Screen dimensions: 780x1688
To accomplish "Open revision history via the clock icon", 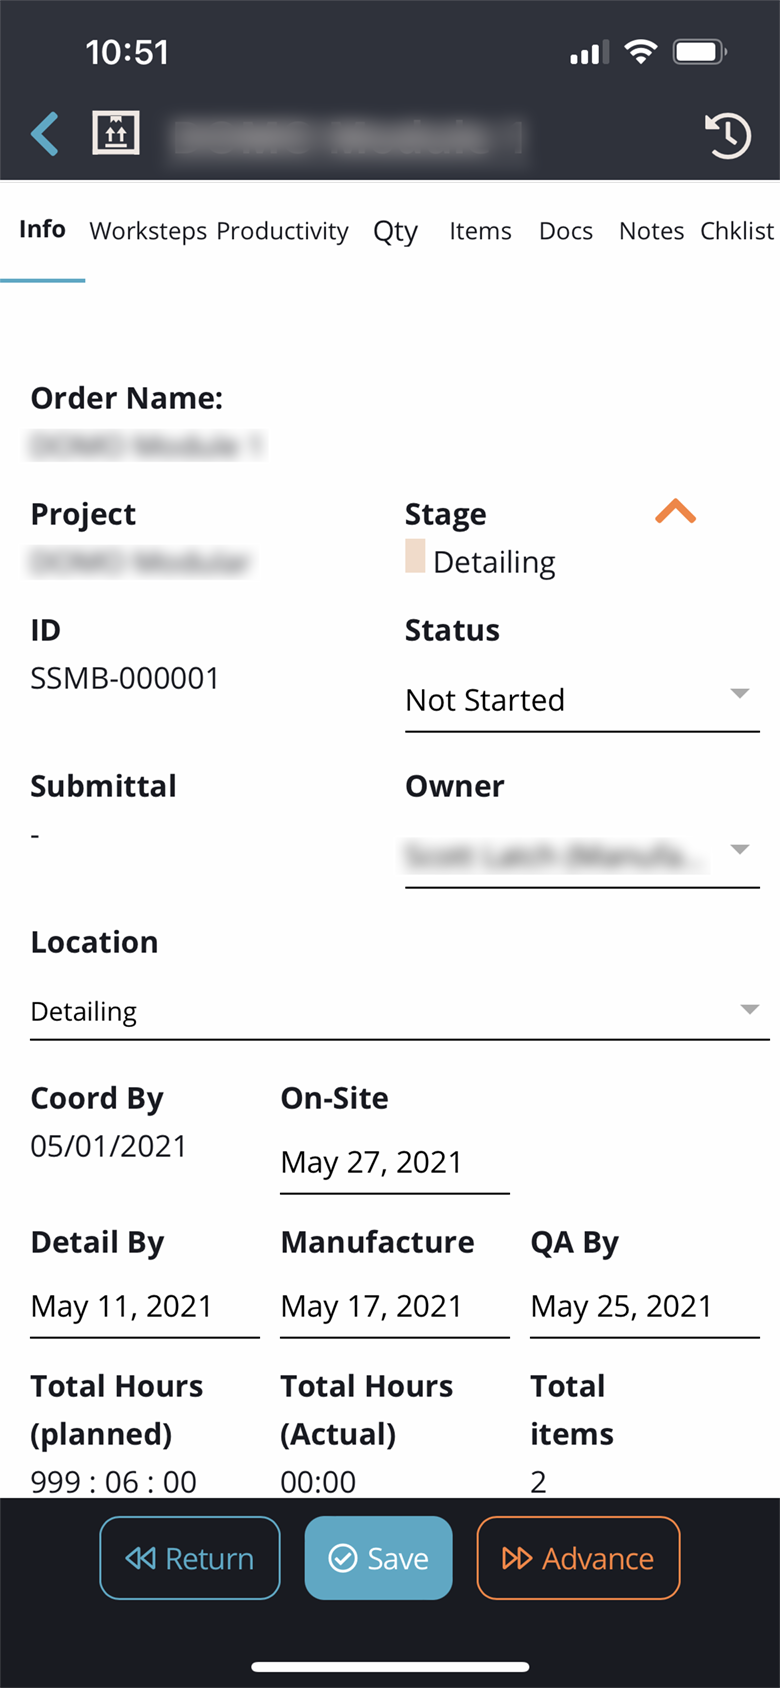I will coord(729,135).
